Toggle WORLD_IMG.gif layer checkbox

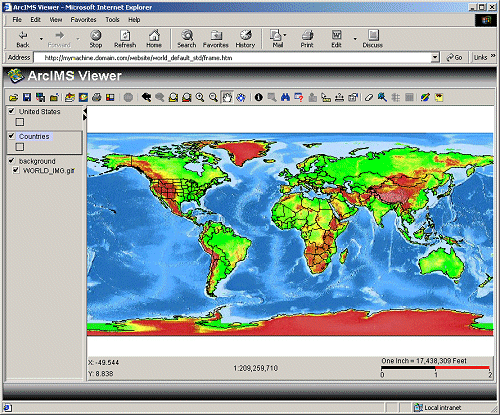click(16, 170)
